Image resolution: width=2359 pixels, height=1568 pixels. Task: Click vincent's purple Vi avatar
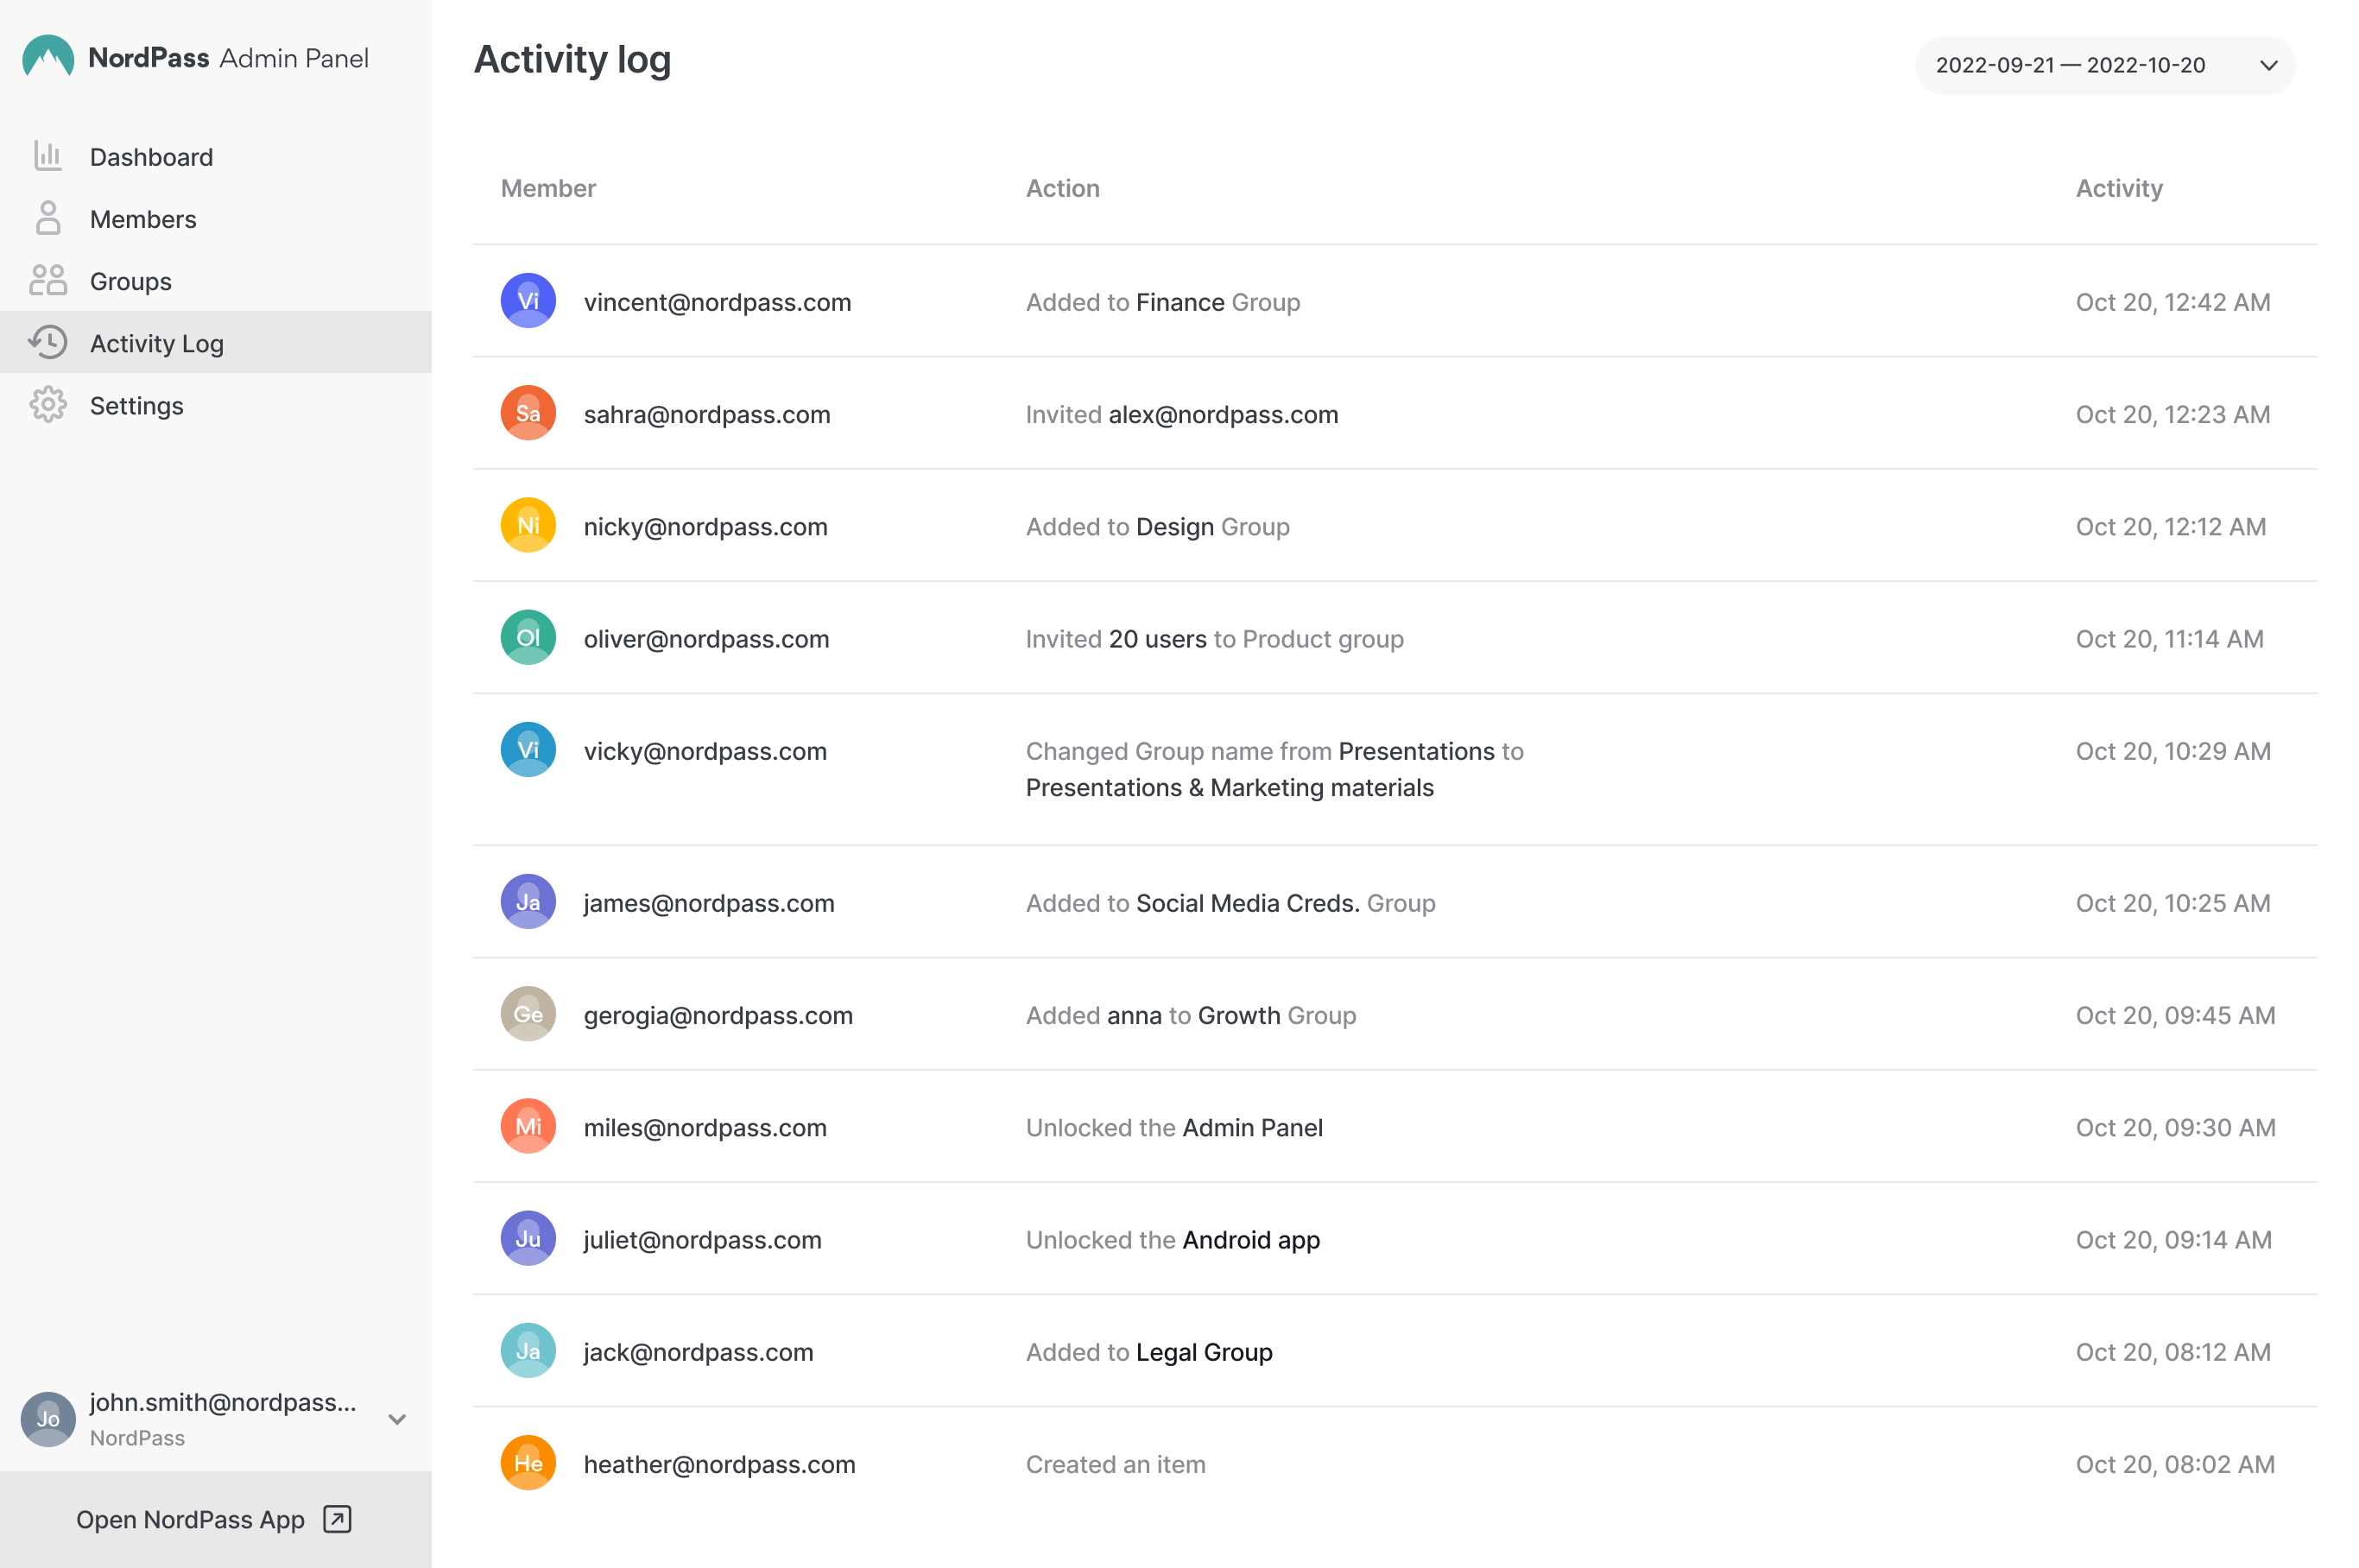(x=528, y=301)
